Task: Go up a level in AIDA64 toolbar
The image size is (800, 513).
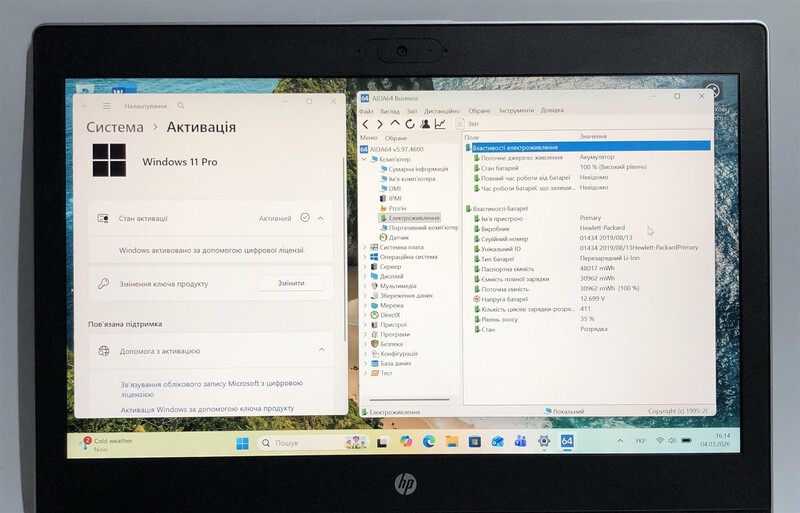Action: [395, 124]
